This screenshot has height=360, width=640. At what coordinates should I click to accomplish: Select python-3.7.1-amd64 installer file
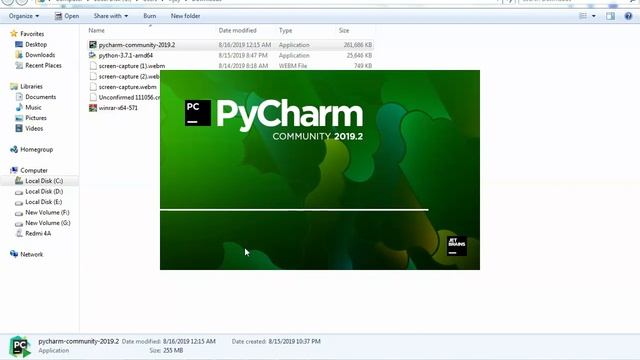click(x=126, y=55)
